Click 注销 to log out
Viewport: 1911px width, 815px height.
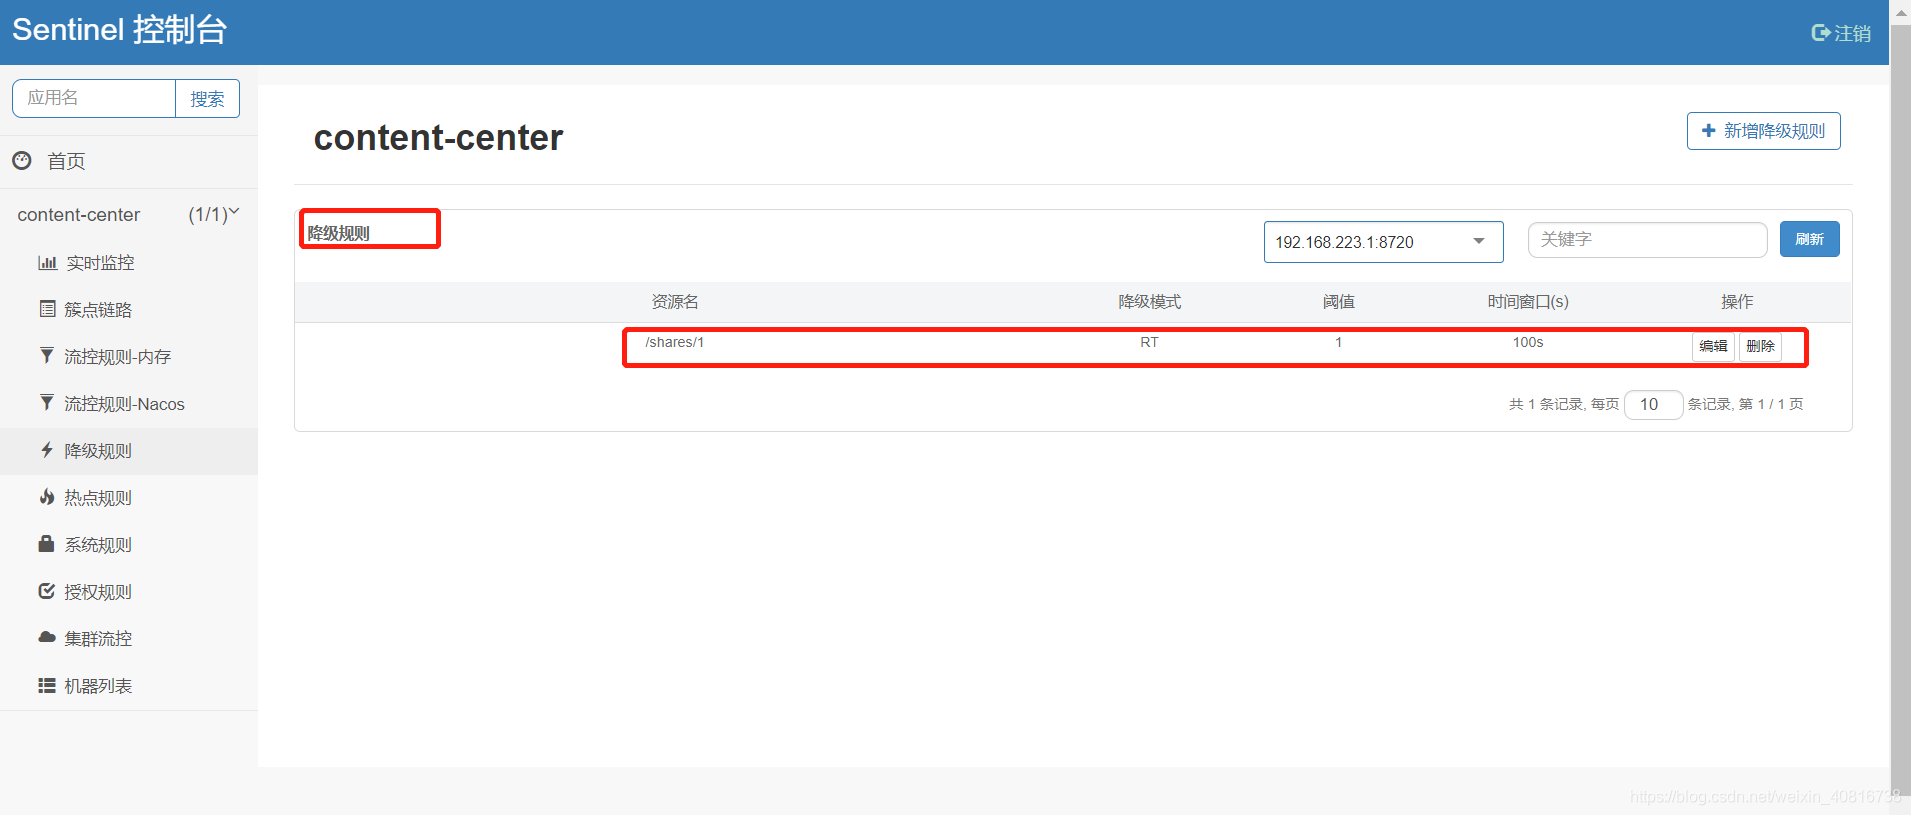tap(1852, 33)
